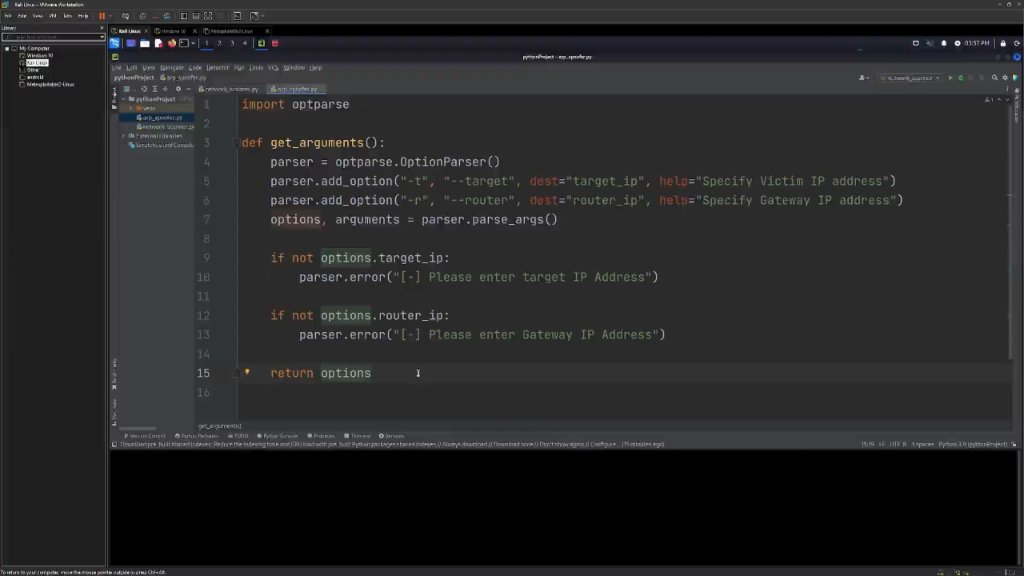Open VMware library search dropdown arrow
Screen dimensions: 1024x576
point(102,37)
